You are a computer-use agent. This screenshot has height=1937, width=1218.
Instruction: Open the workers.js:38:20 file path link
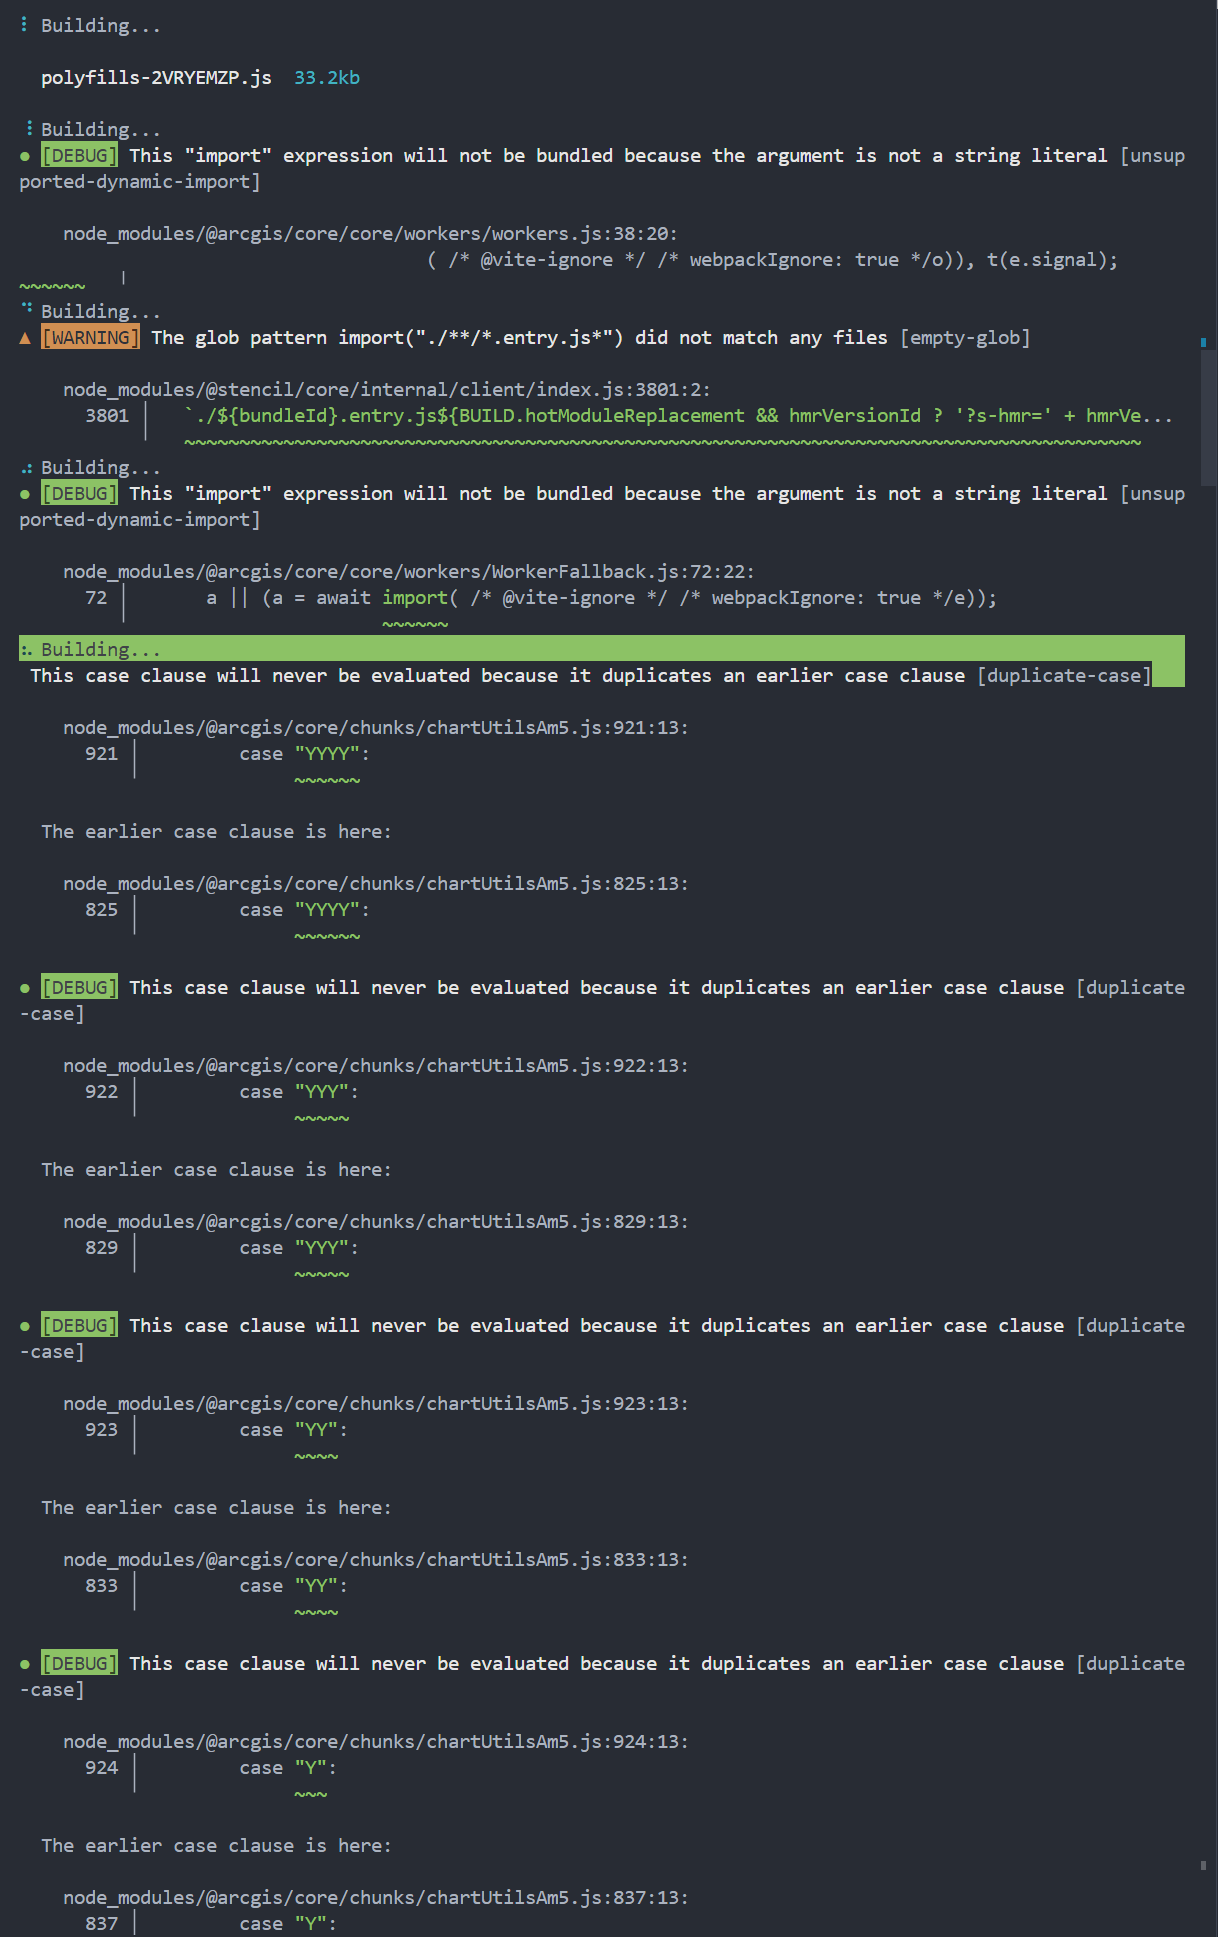pos(370,234)
